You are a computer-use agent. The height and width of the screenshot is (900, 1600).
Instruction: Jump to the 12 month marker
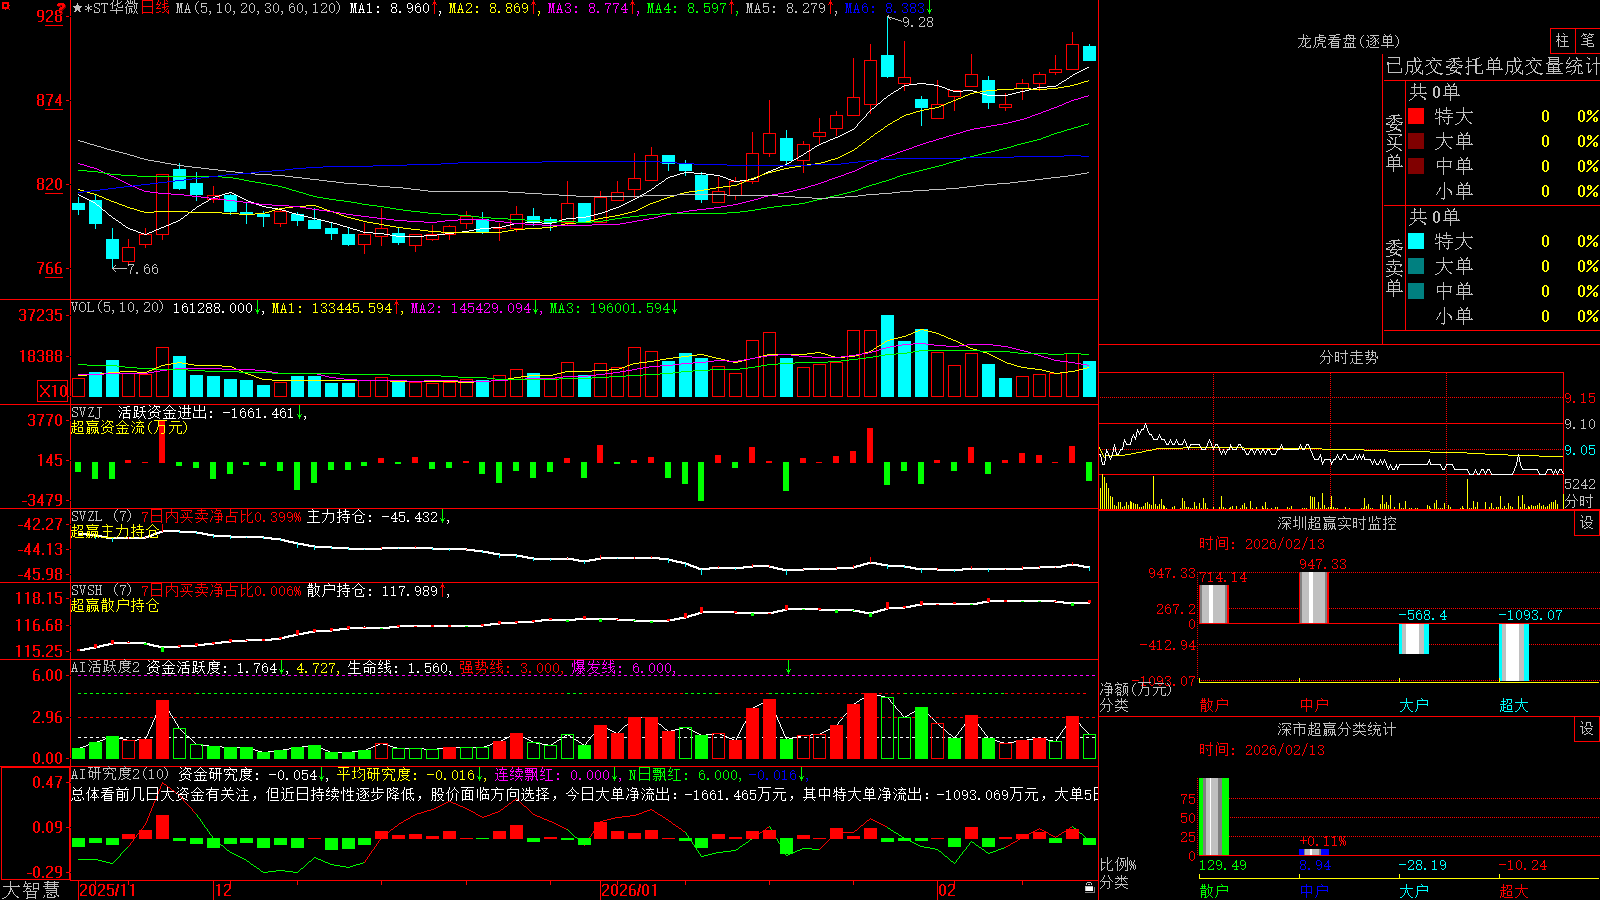223,890
